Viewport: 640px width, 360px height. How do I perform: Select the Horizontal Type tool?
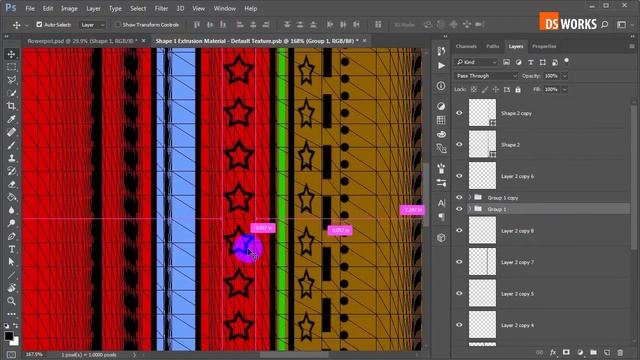point(11,249)
